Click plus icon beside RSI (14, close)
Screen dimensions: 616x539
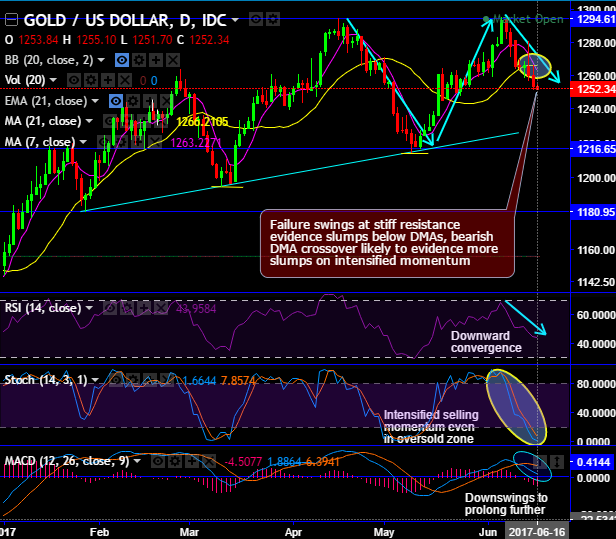click(x=144, y=308)
